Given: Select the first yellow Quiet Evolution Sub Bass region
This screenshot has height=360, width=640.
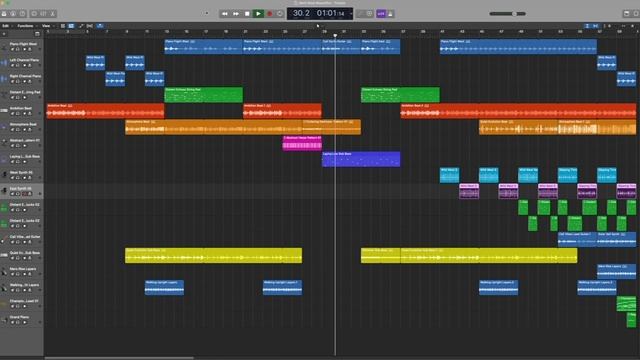Looking at the screenshot, I should point(213,256).
